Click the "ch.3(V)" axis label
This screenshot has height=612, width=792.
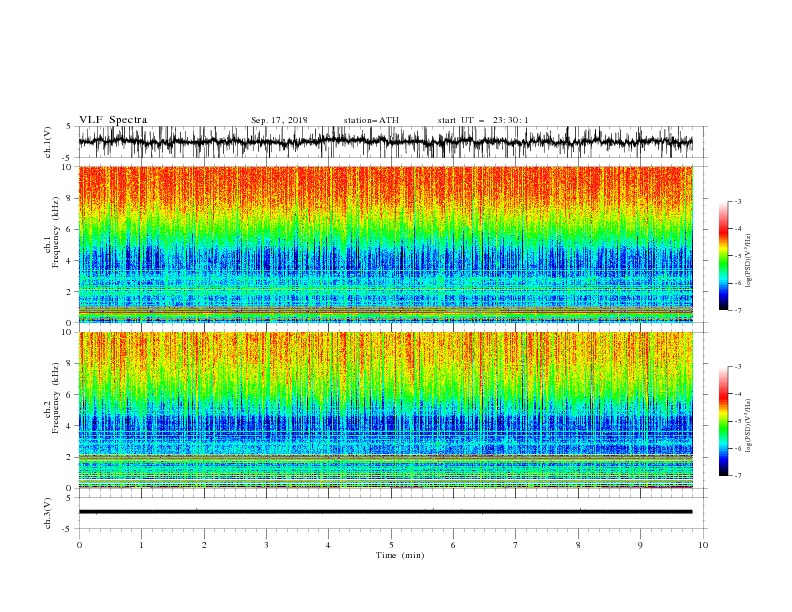point(48,513)
